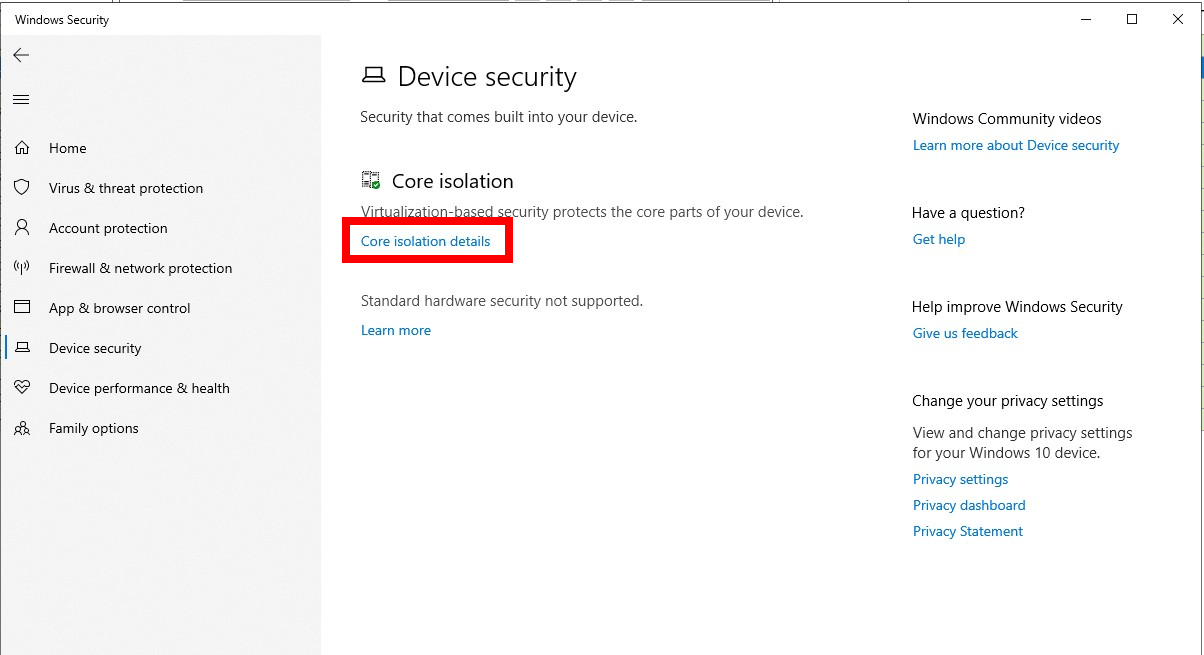Click the App & browser control window icon
The width and height of the screenshot is (1204, 655).
(22, 308)
